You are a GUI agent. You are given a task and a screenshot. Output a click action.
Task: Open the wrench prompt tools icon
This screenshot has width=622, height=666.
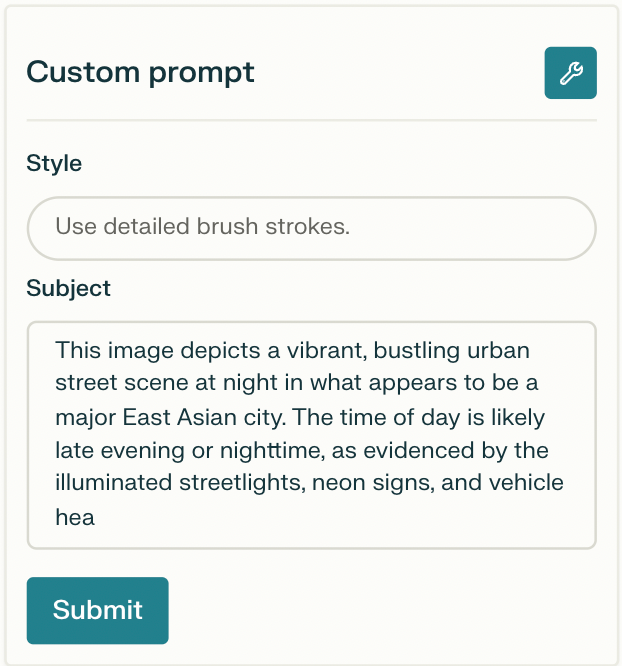coord(570,73)
